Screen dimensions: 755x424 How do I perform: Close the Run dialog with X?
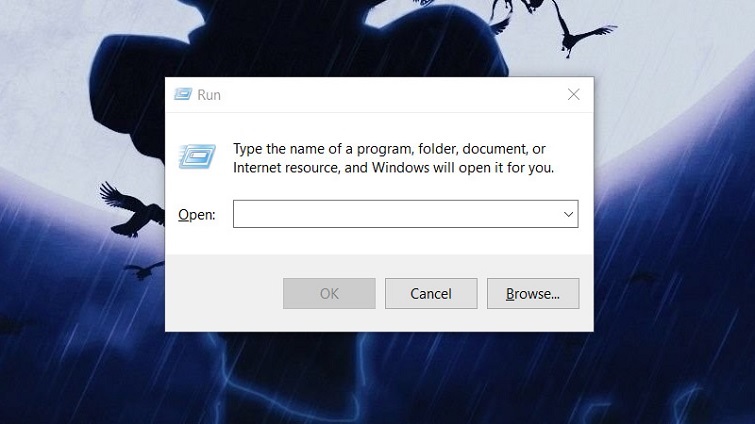[573, 95]
